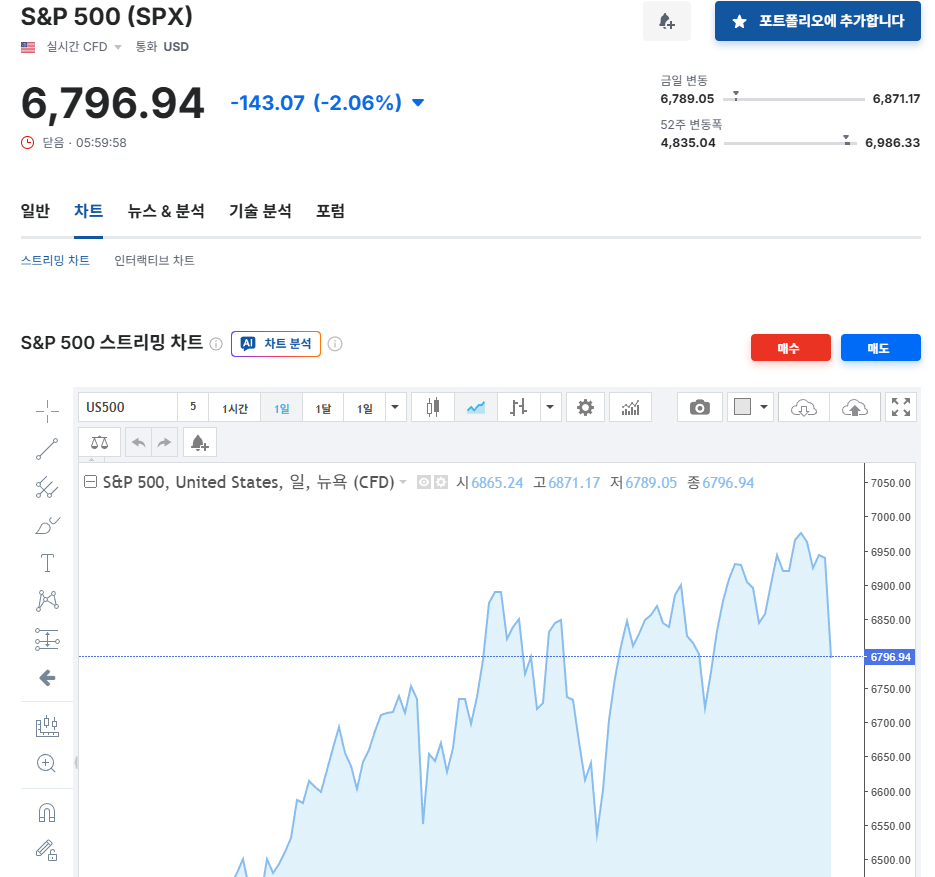Take a chart snapshot with camera

tap(699, 408)
